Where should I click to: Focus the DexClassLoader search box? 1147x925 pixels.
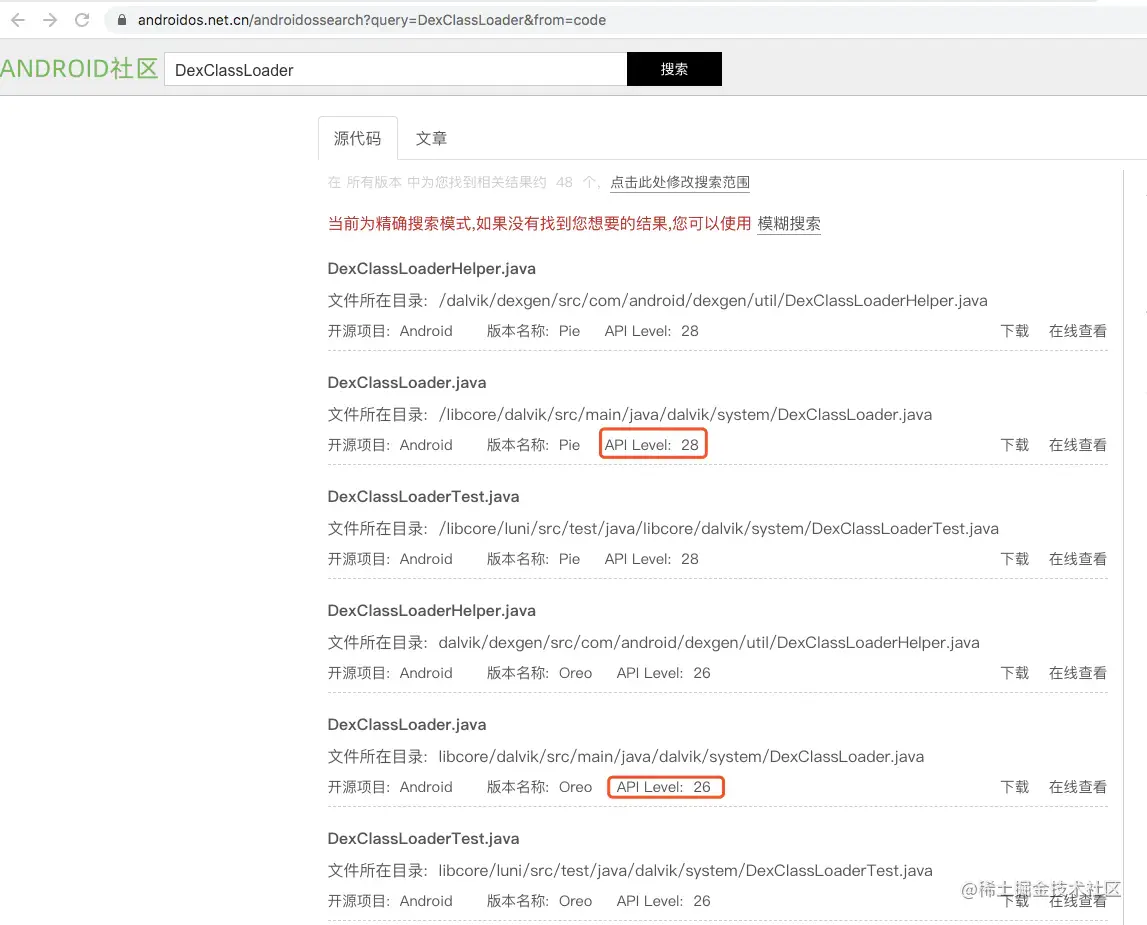396,69
